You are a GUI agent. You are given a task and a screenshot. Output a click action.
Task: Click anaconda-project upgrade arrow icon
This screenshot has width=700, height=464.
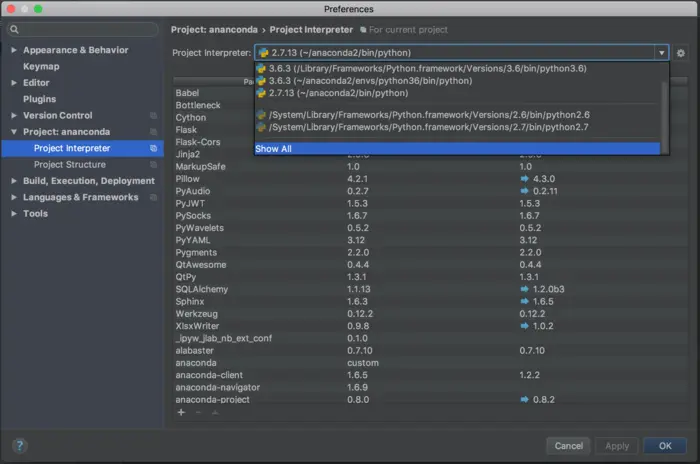(525, 399)
